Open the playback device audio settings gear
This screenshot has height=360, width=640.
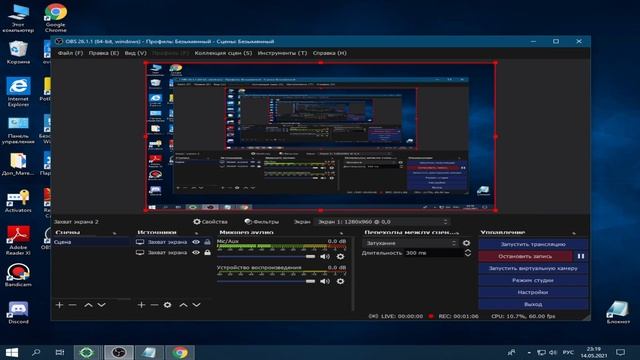pos(340,281)
